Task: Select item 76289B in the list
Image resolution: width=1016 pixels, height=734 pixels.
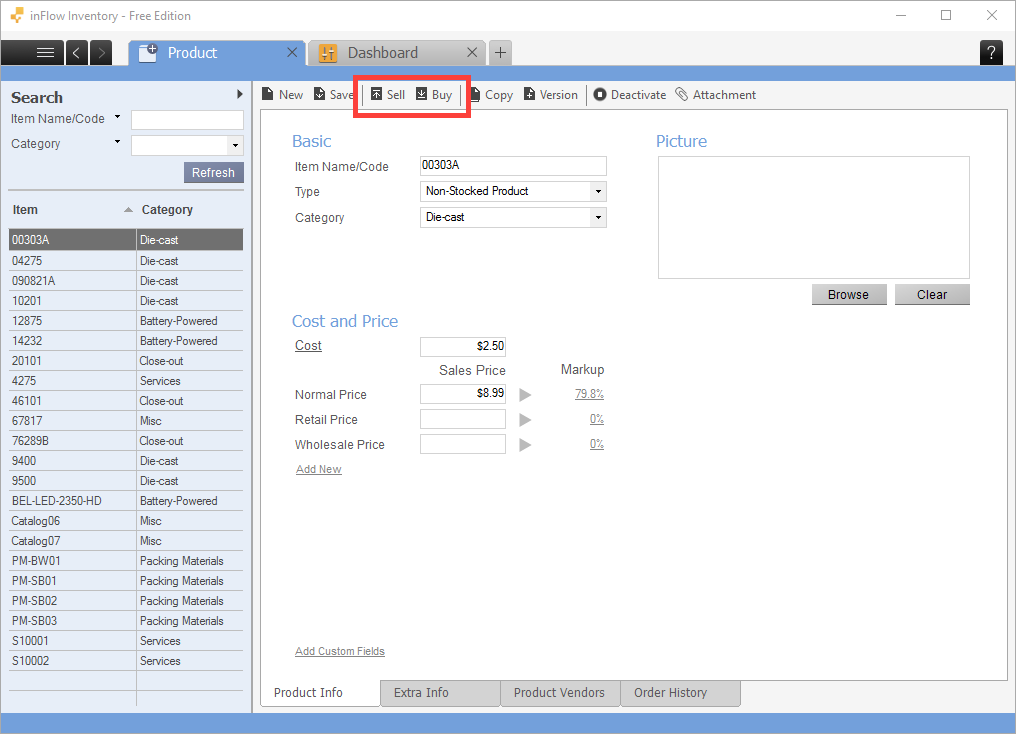Action: point(126,441)
